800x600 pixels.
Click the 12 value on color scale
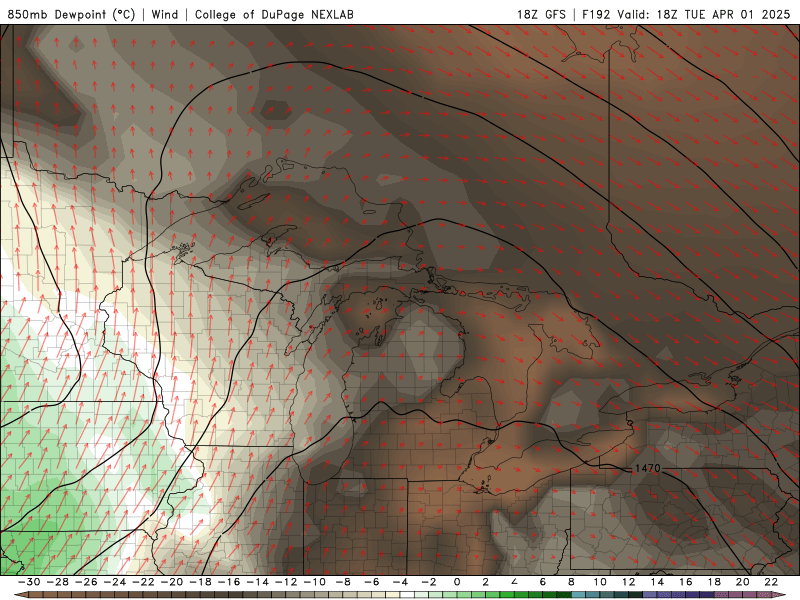coord(629,582)
